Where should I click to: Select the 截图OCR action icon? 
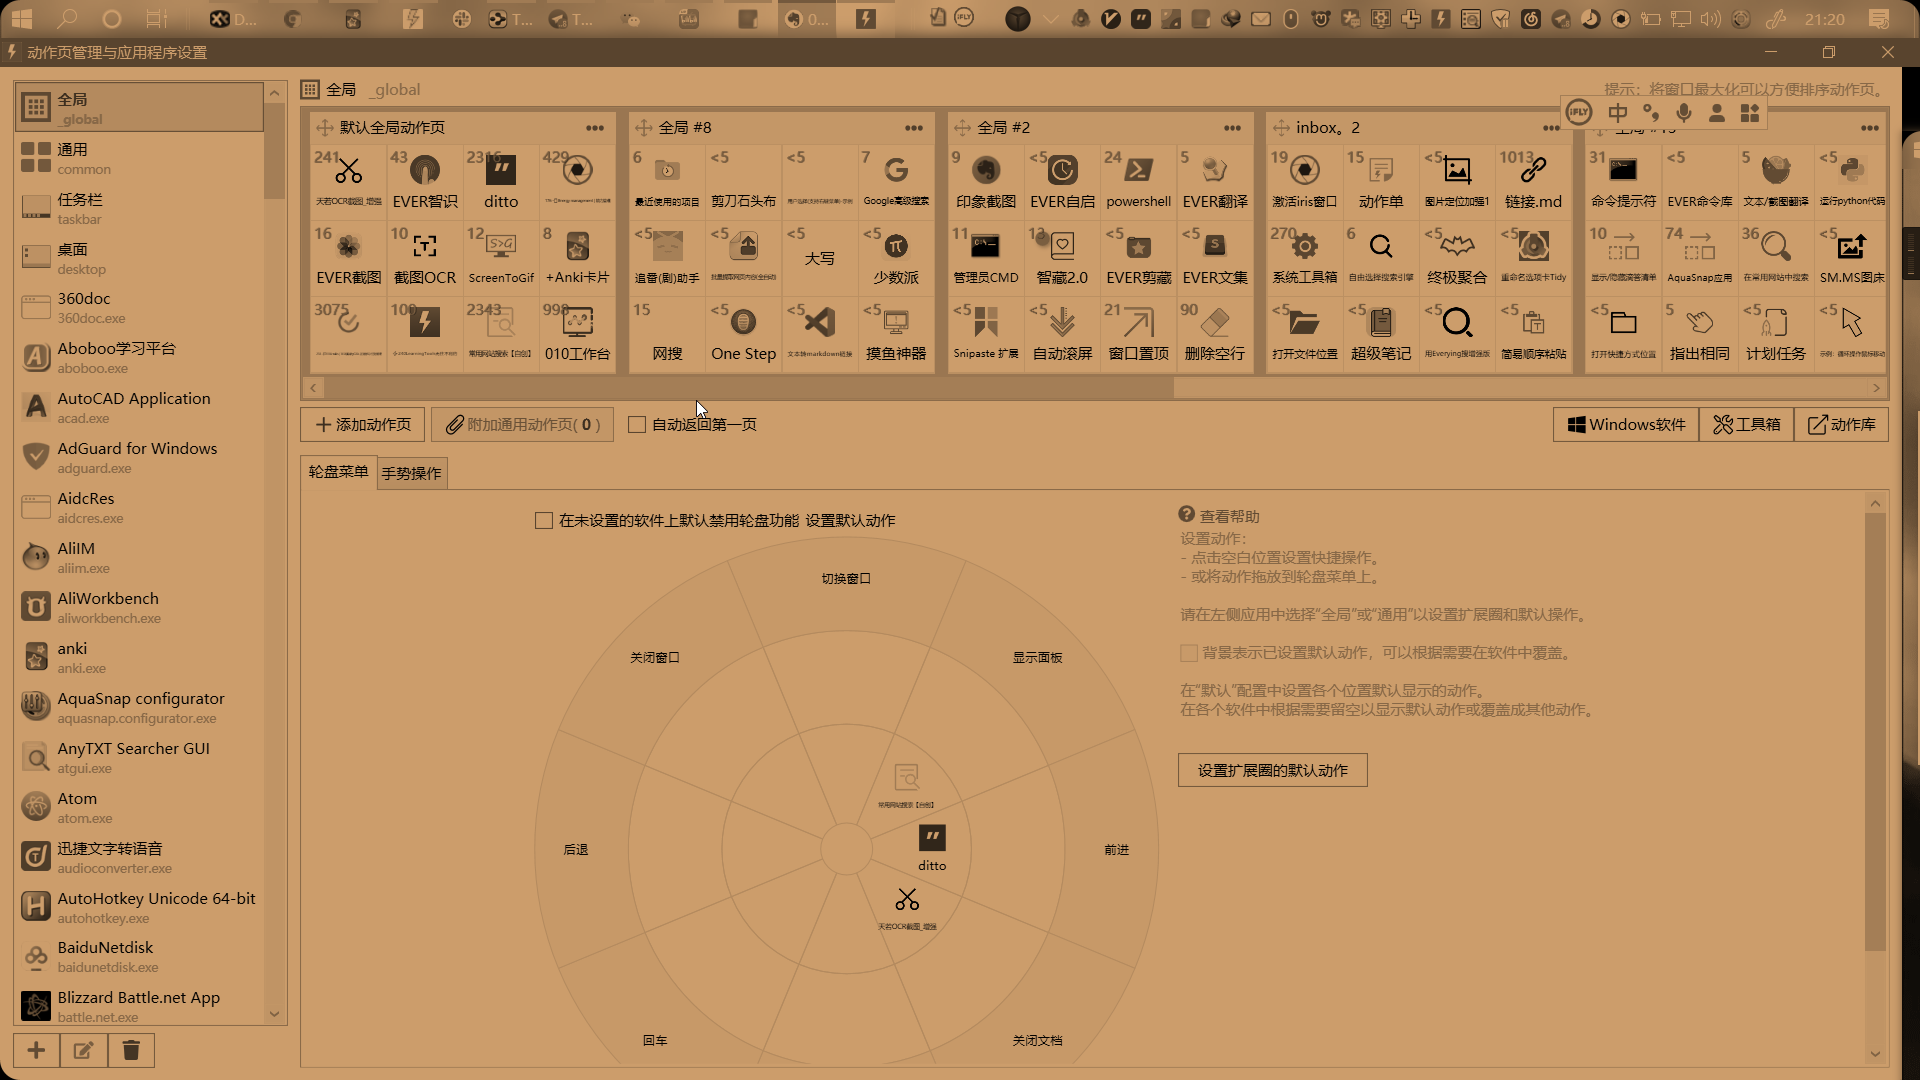pos(425,247)
